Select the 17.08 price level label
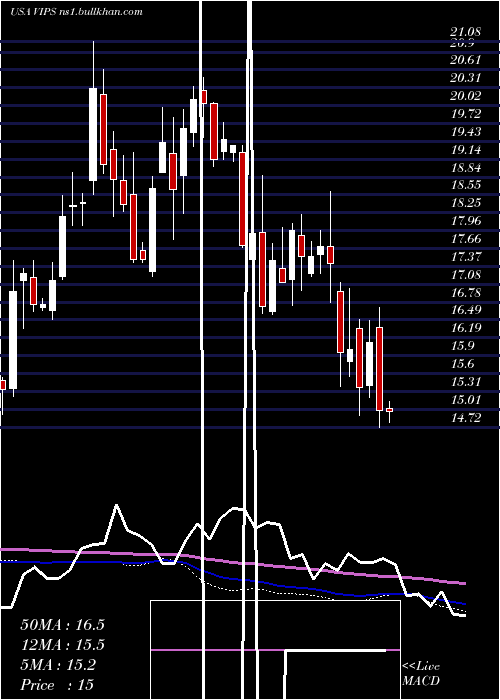This screenshot has height=700, width=500. [x=466, y=274]
